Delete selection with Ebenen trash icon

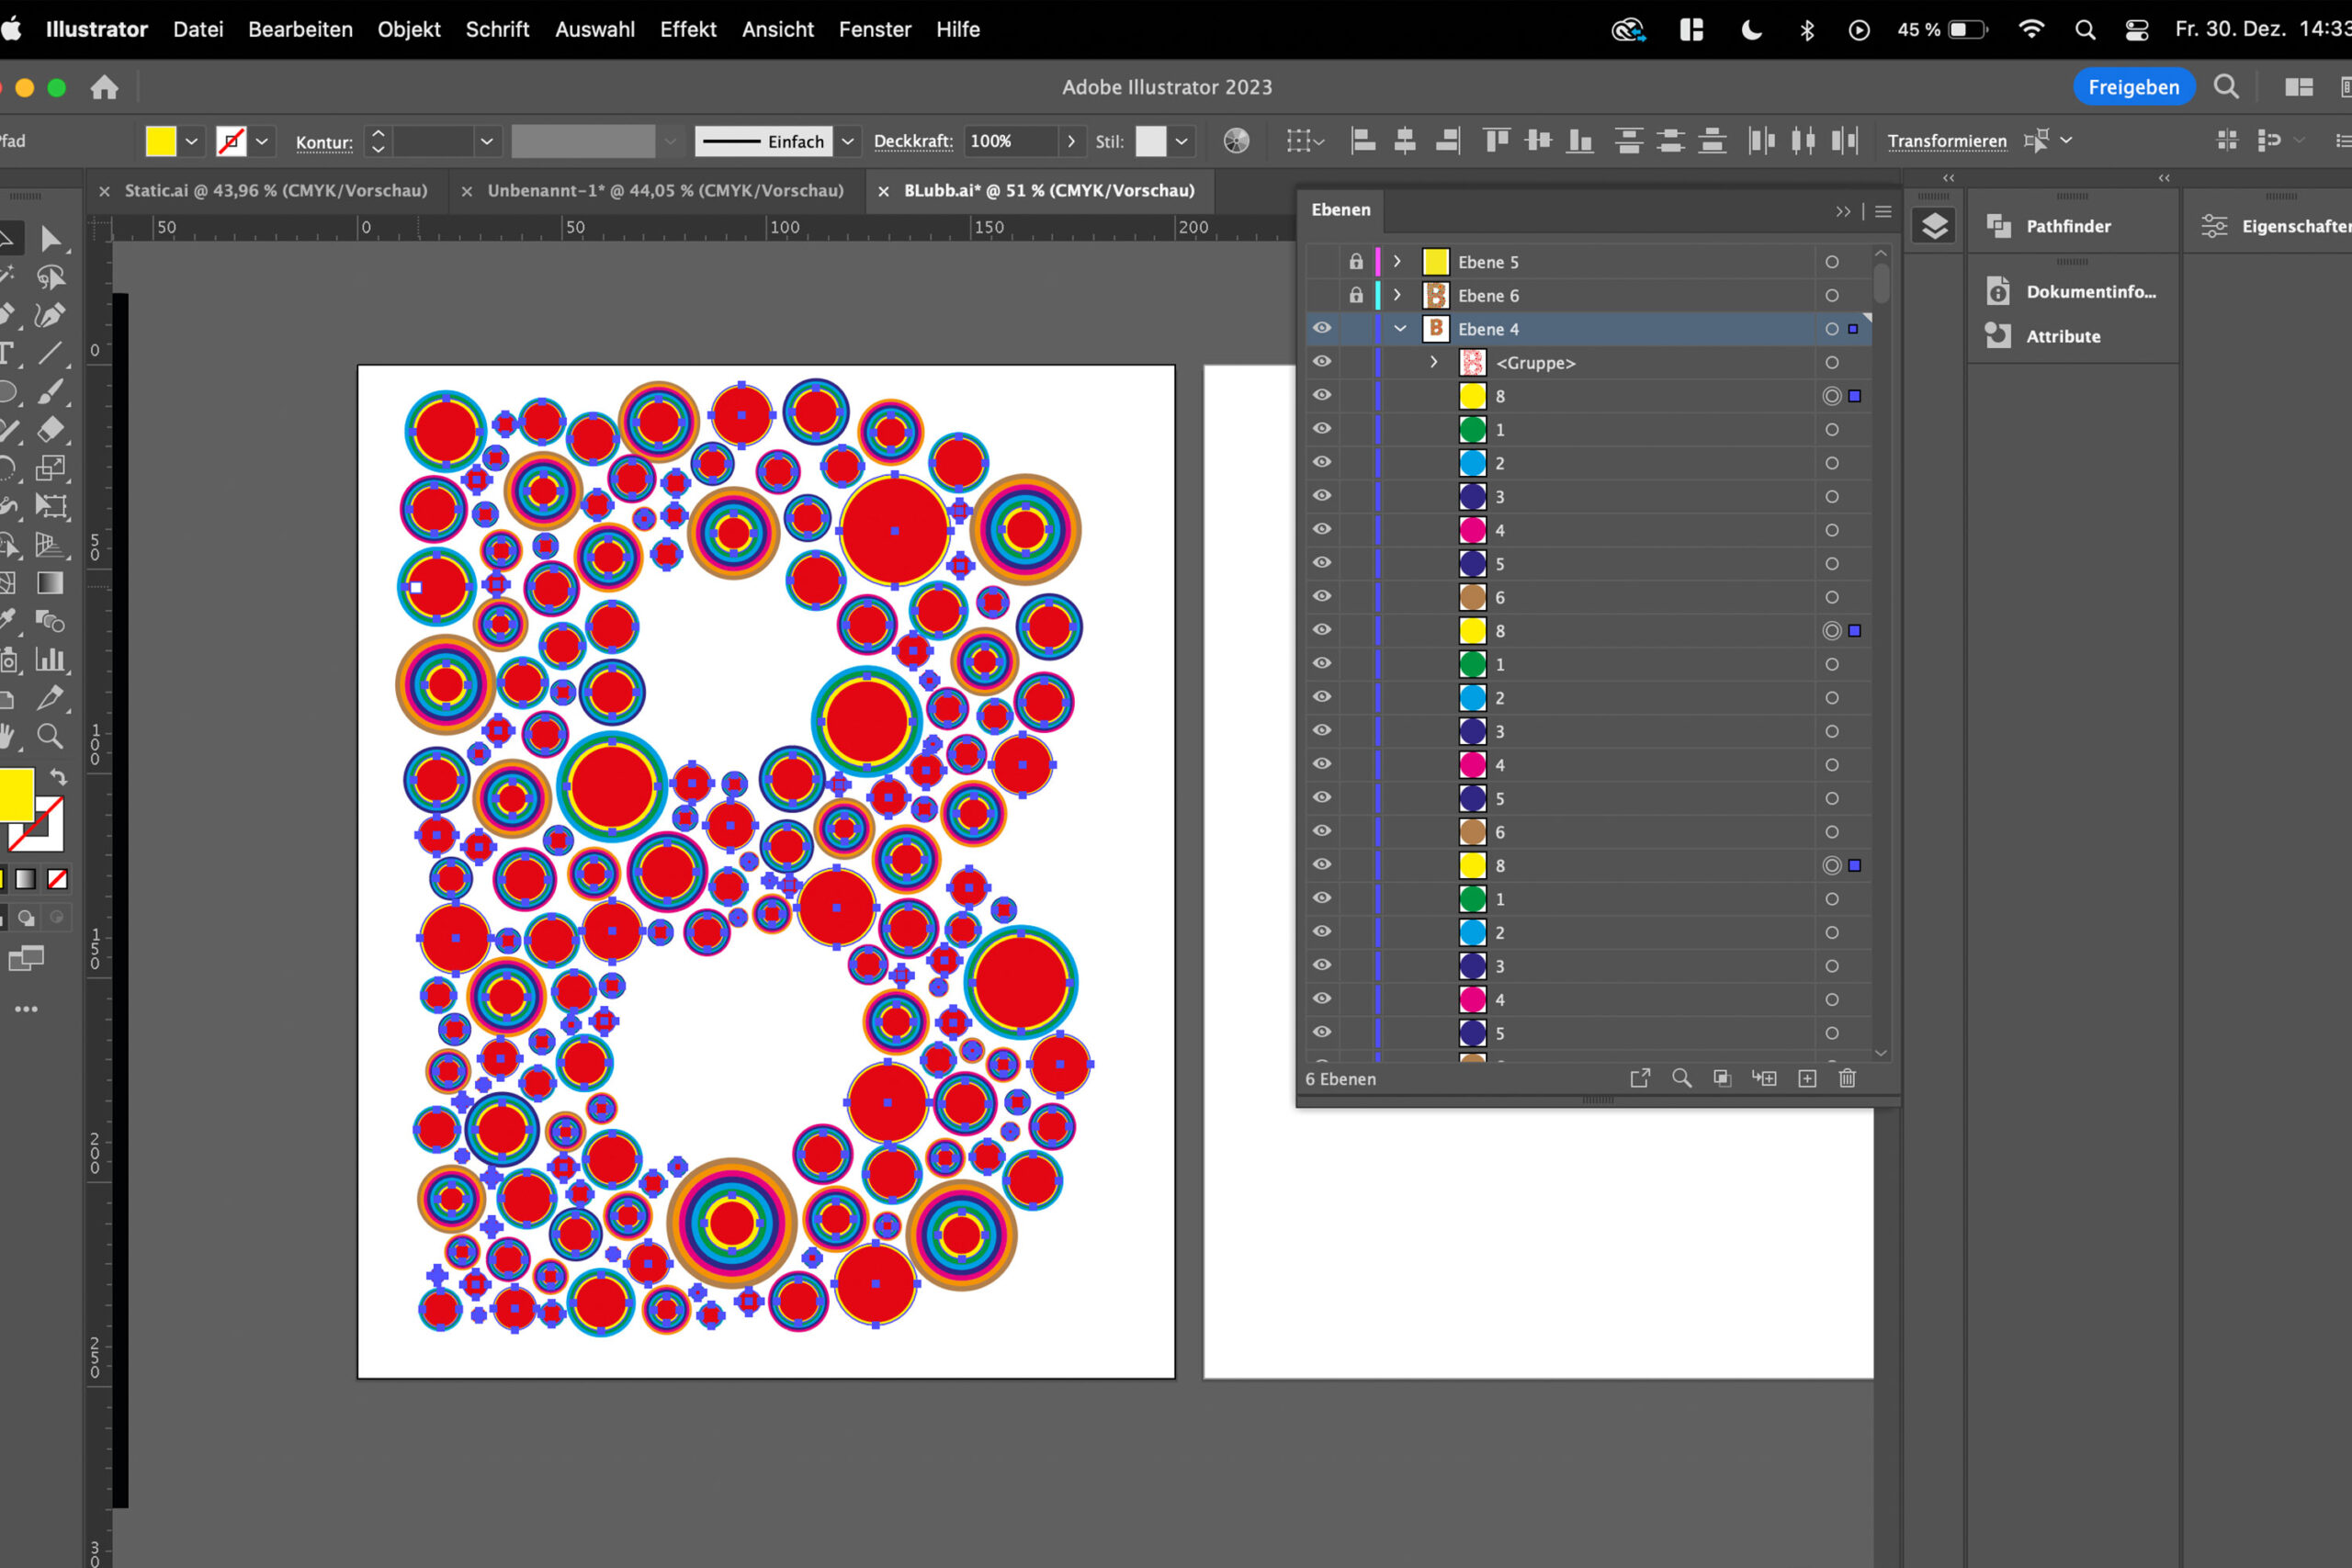point(1847,1078)
